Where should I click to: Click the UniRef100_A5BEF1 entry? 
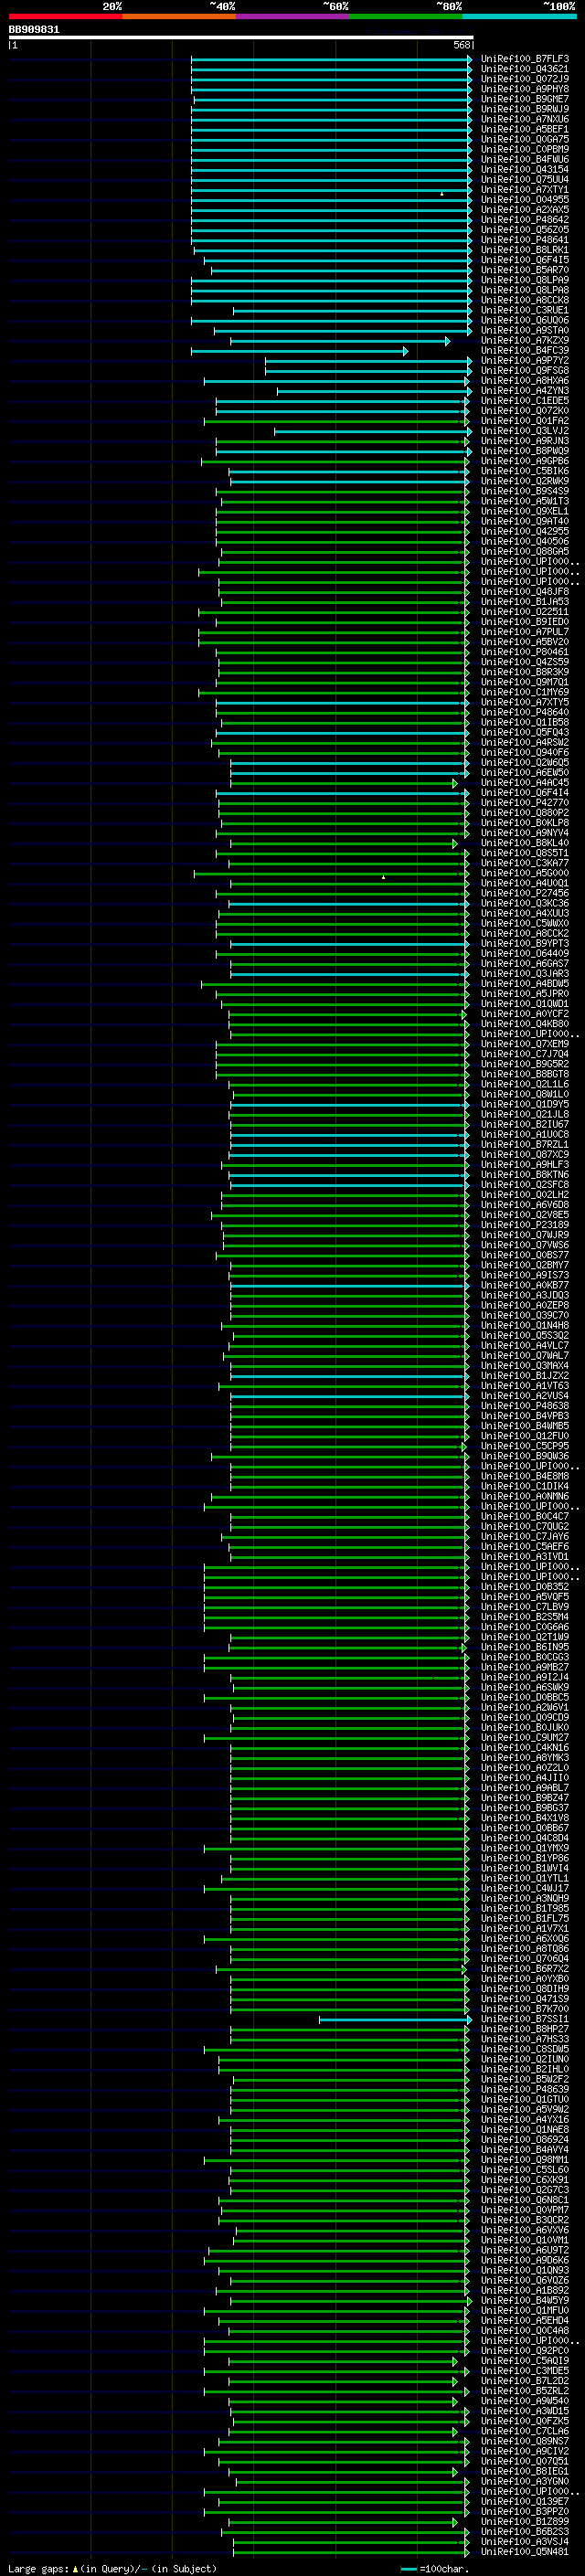pos(524,129)
